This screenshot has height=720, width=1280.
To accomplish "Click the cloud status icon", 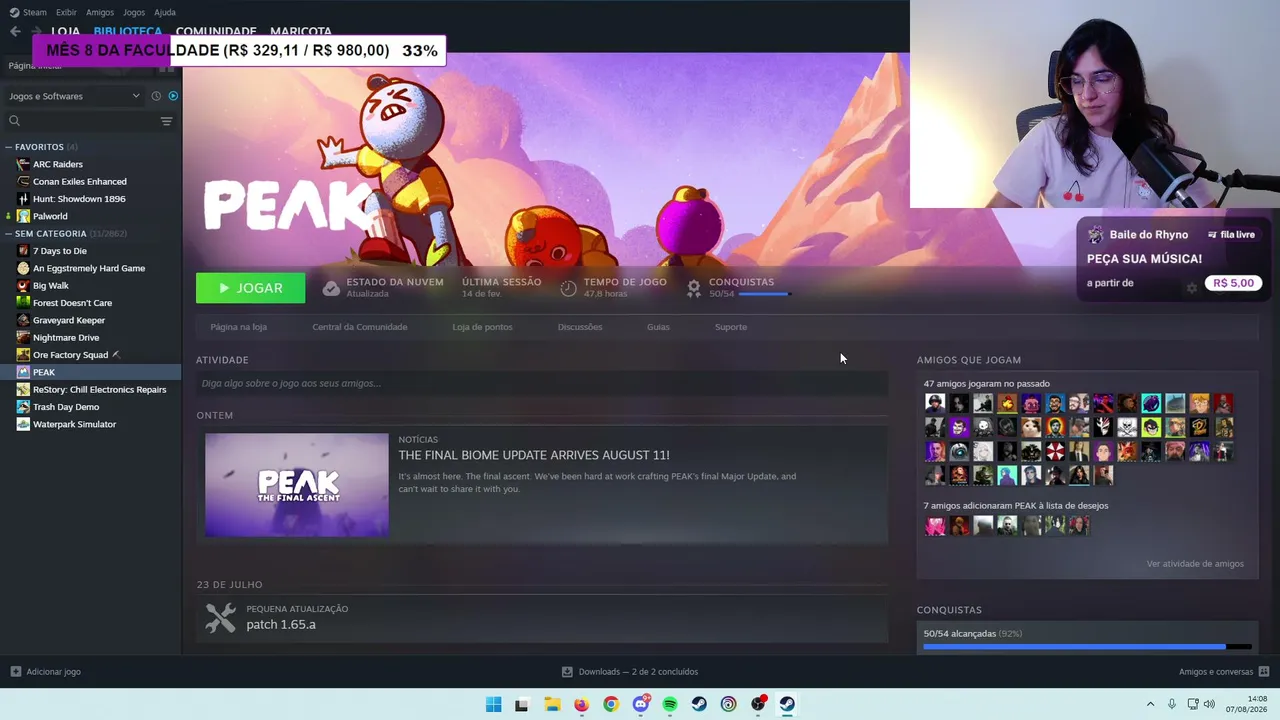I will [331, 288].
